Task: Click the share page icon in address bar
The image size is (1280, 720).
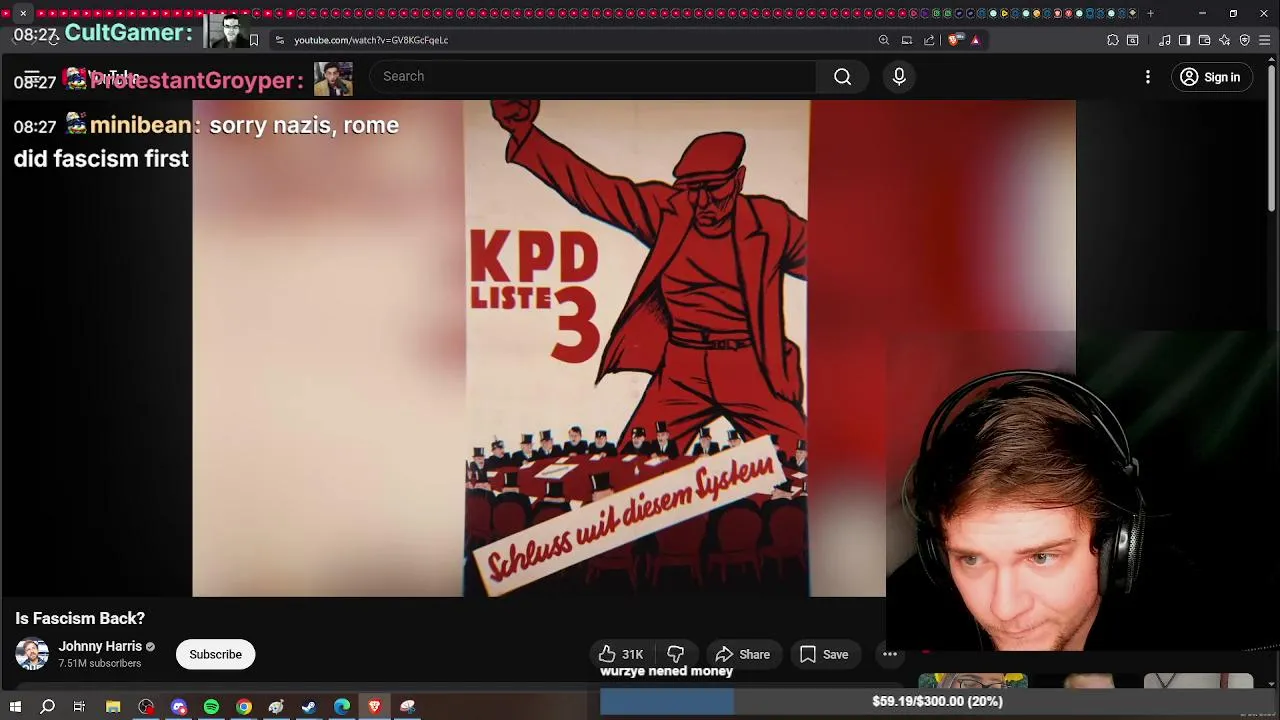Action: coord(929,40)
